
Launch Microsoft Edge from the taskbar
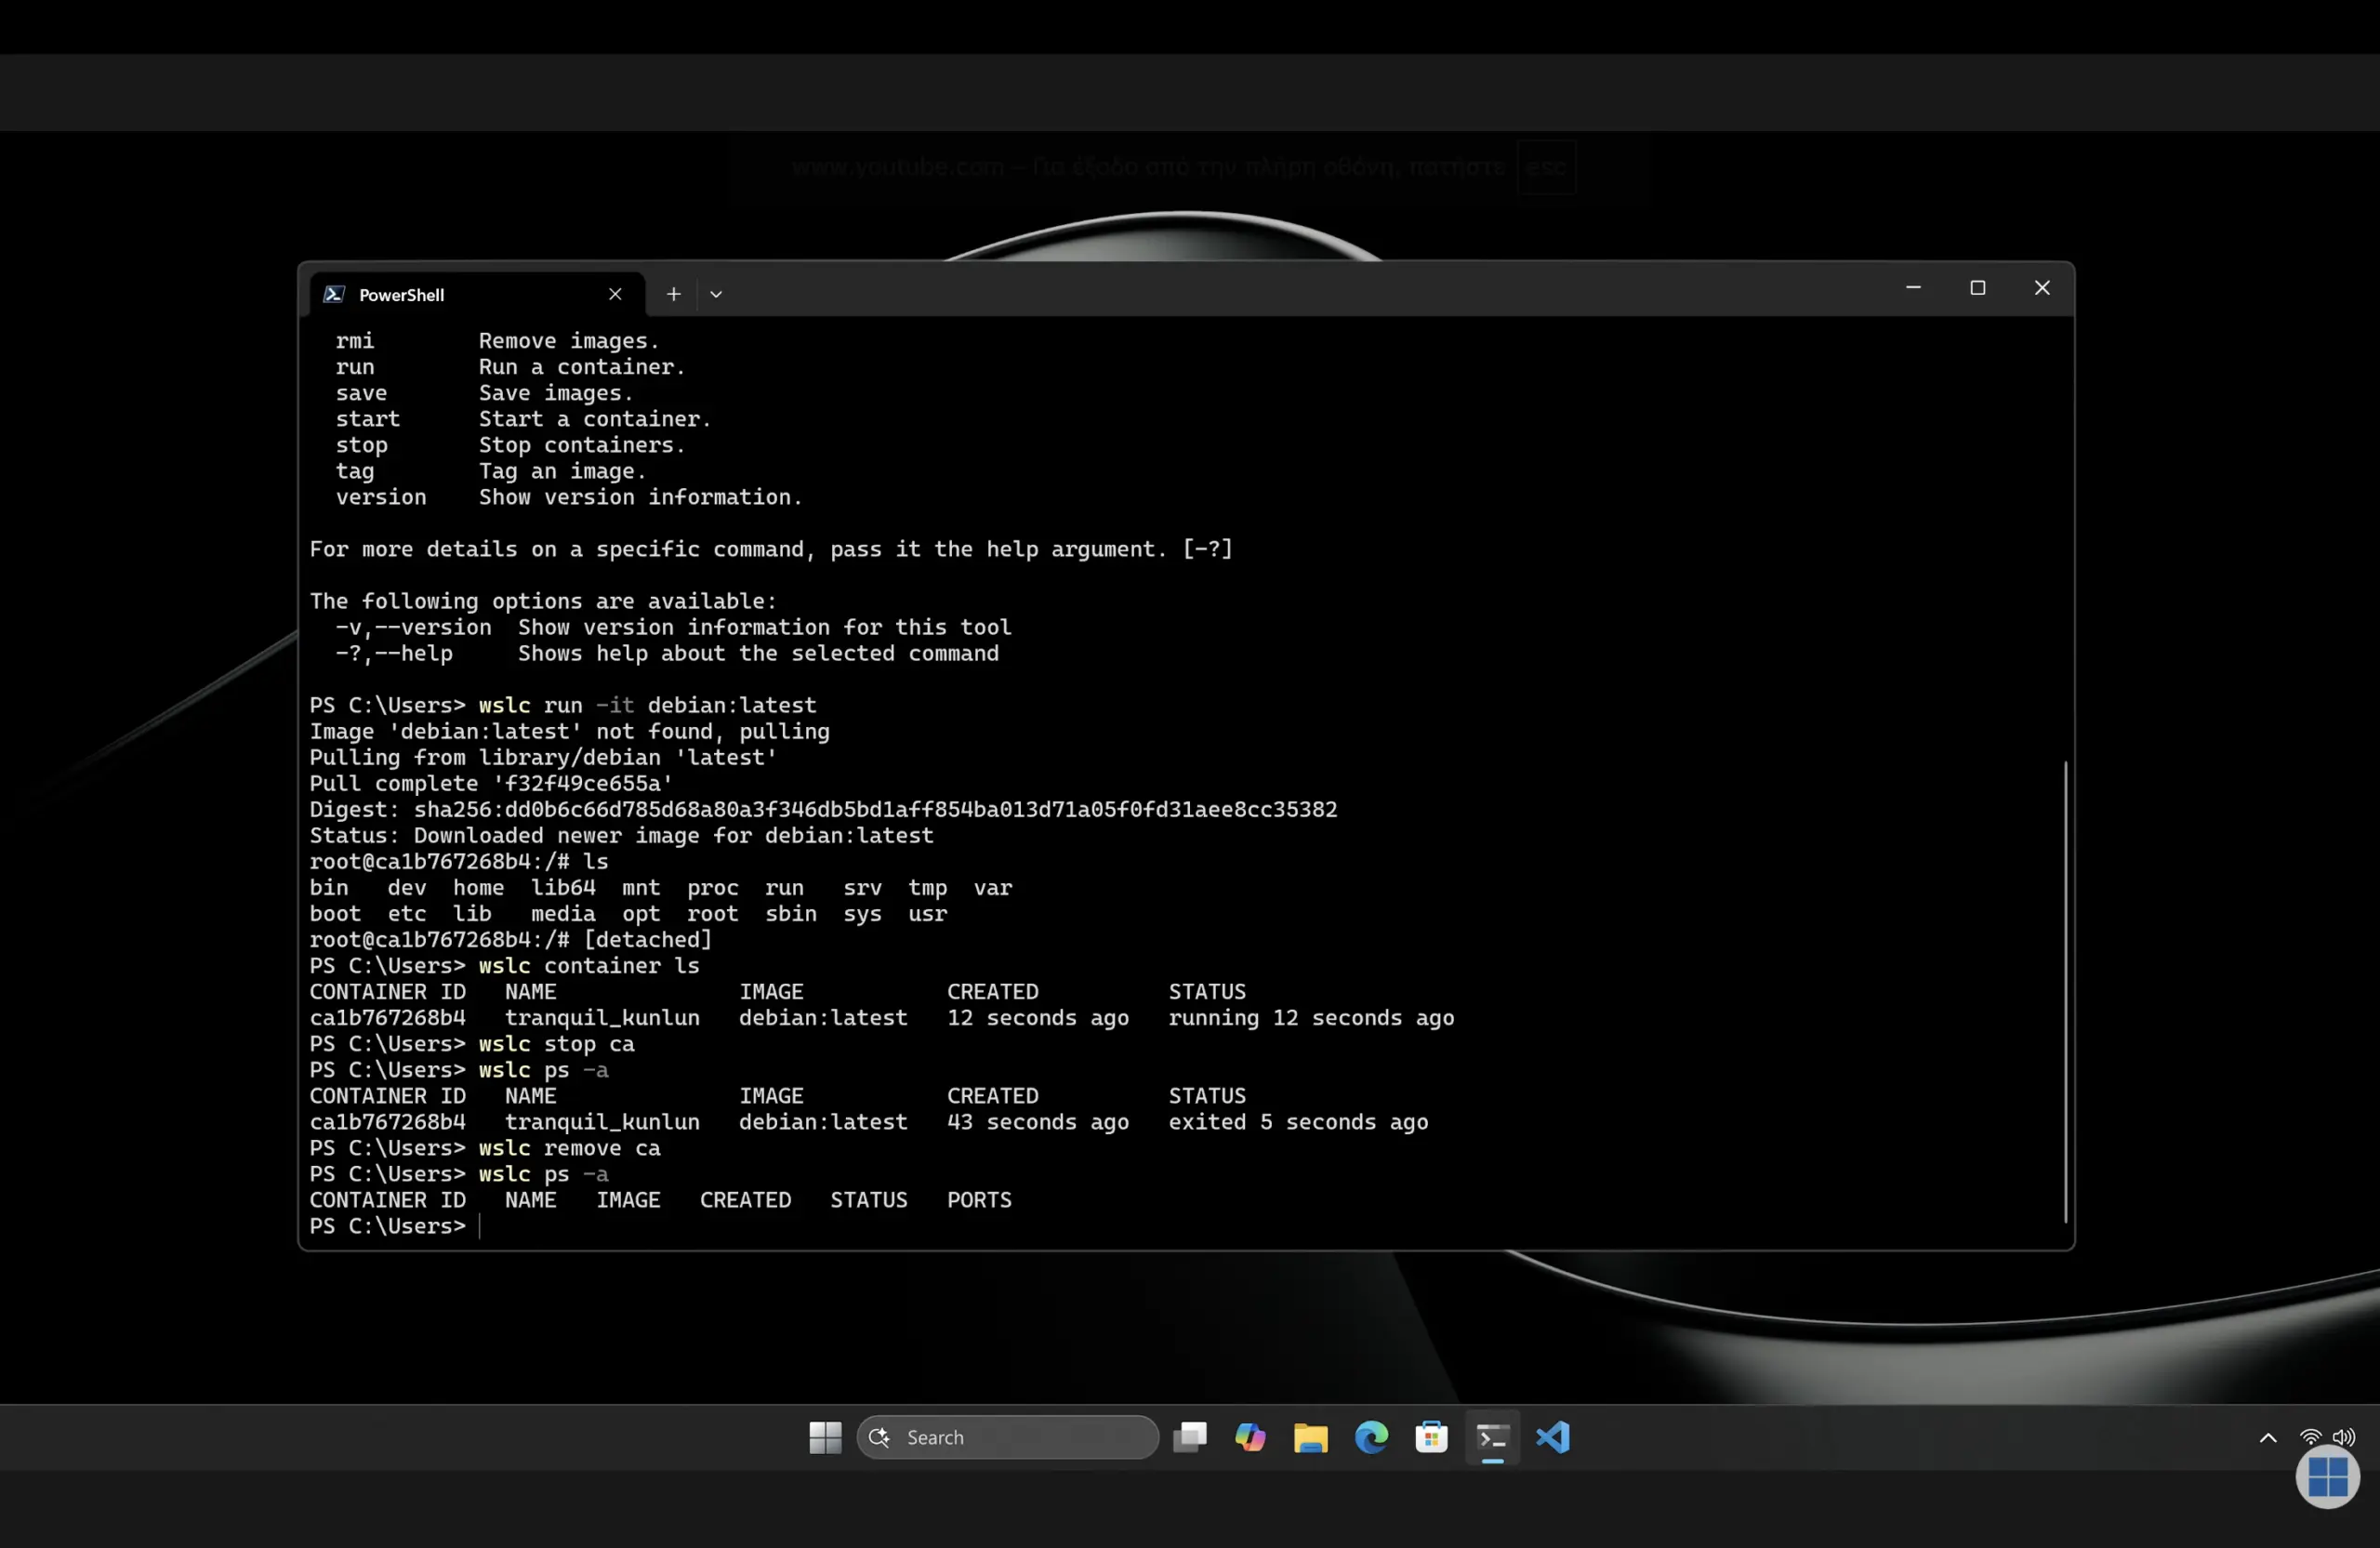(1371, 1437)
